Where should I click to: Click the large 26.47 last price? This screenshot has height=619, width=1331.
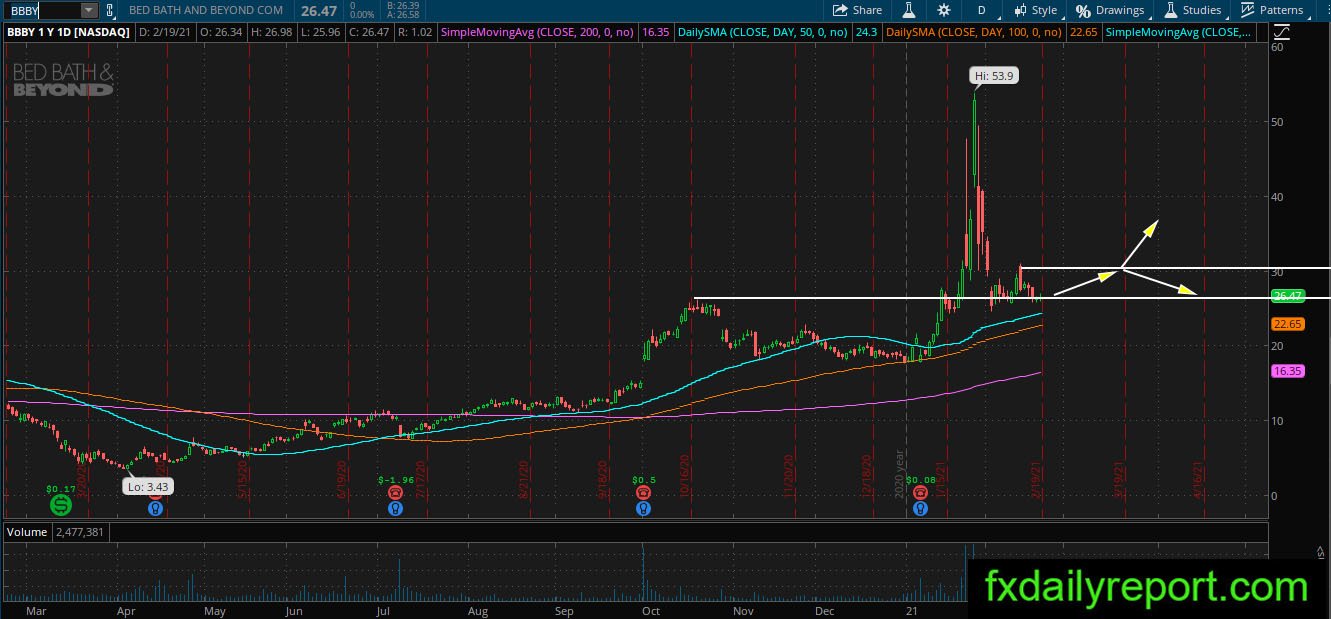pyautogui.click(x=317, y=10)
